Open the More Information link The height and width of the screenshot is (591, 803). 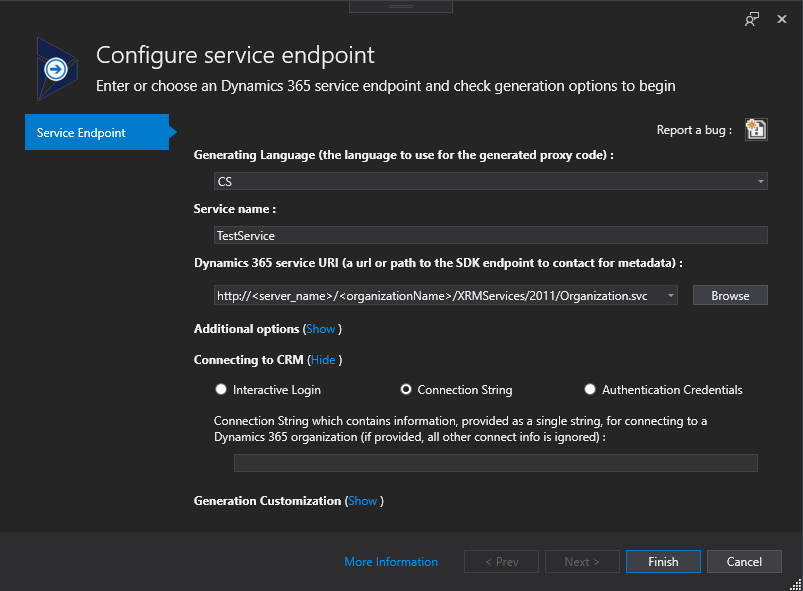point(391,562)
